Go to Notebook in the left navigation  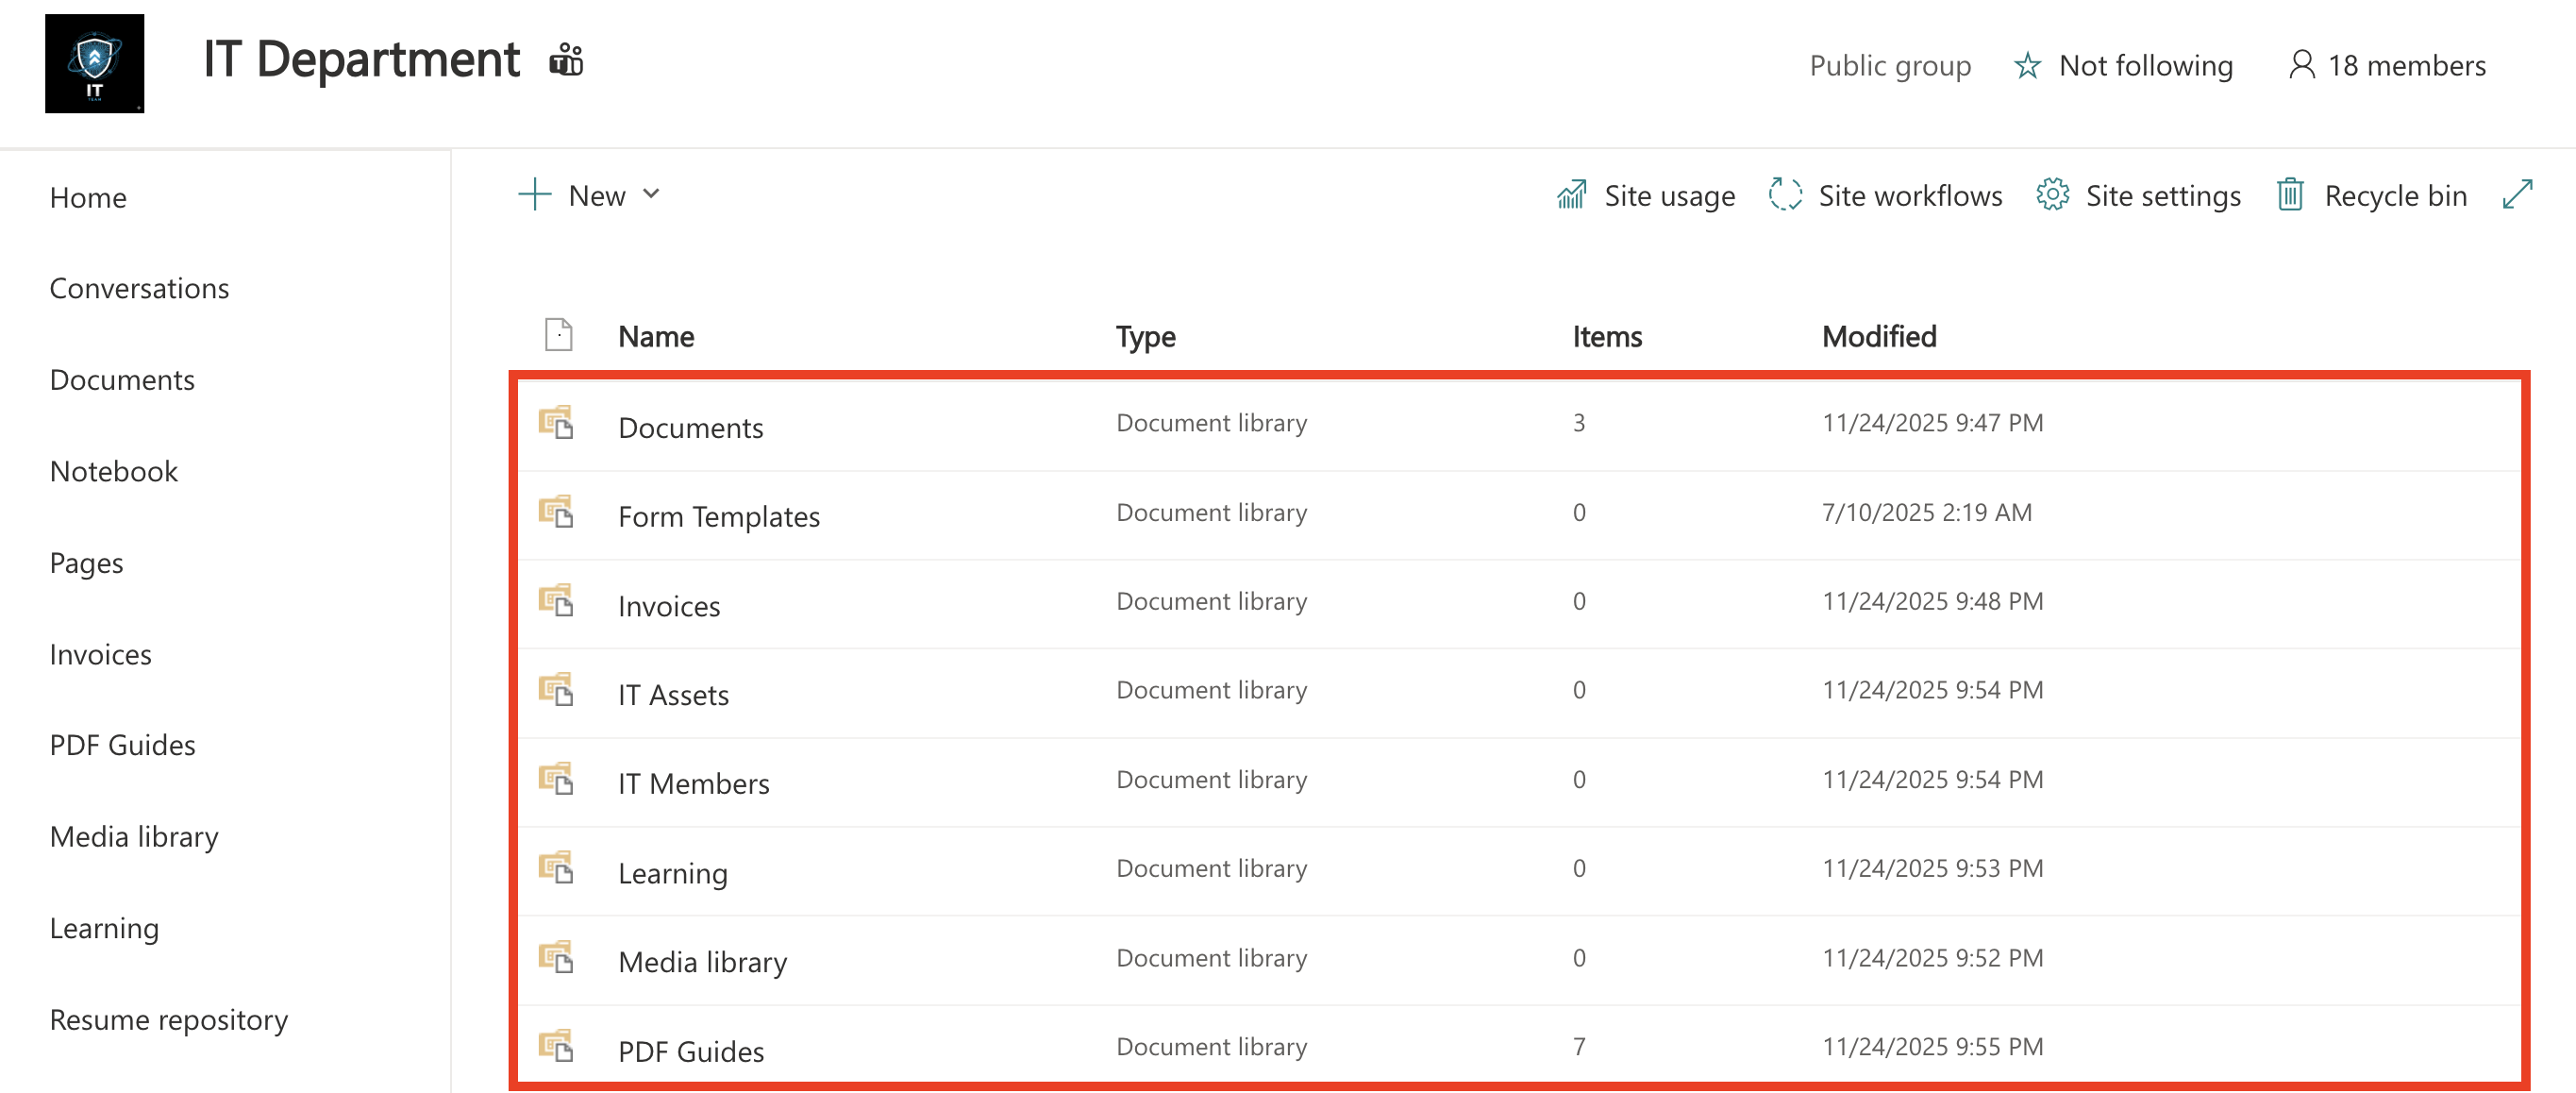point(113,471)
